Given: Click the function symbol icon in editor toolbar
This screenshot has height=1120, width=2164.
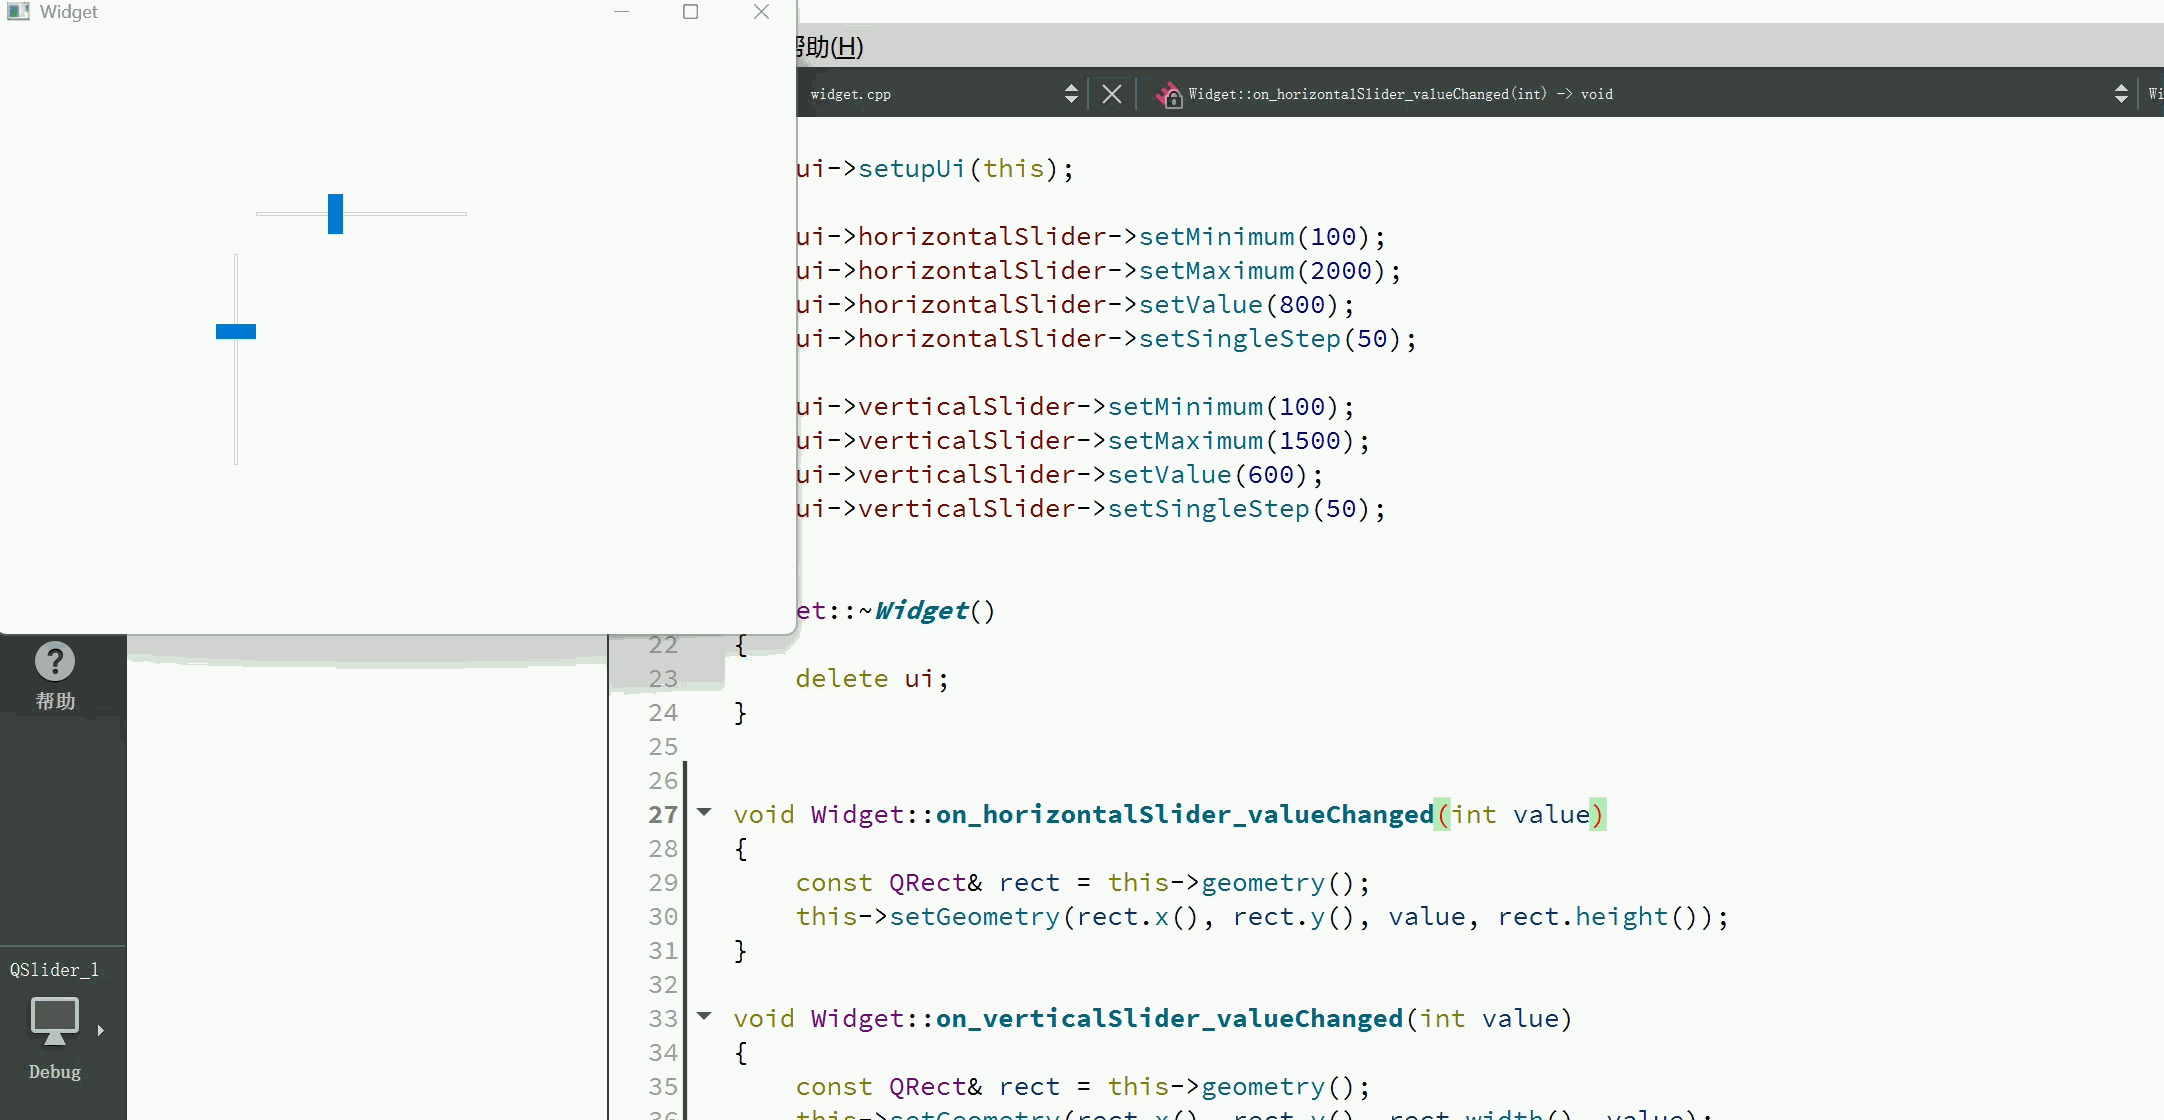Looking at the screenshot, I should click(1167, 94).
